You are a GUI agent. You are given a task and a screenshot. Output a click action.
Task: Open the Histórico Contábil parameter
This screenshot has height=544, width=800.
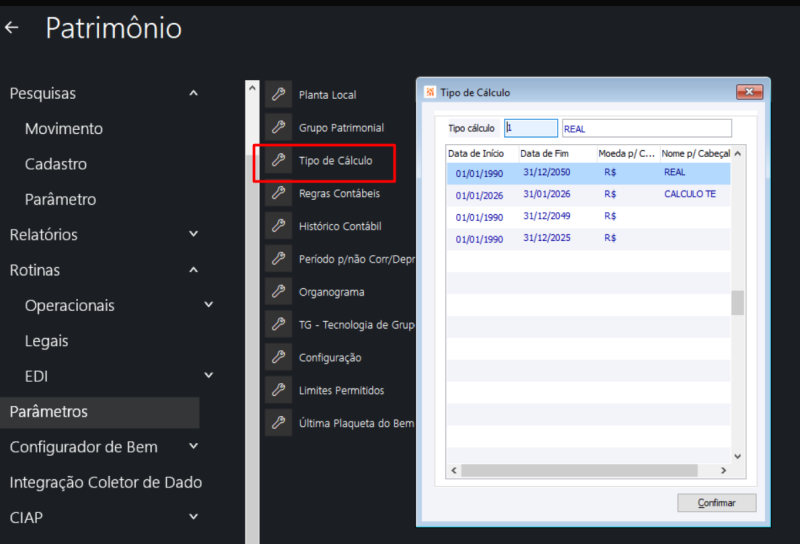(340, 226)
